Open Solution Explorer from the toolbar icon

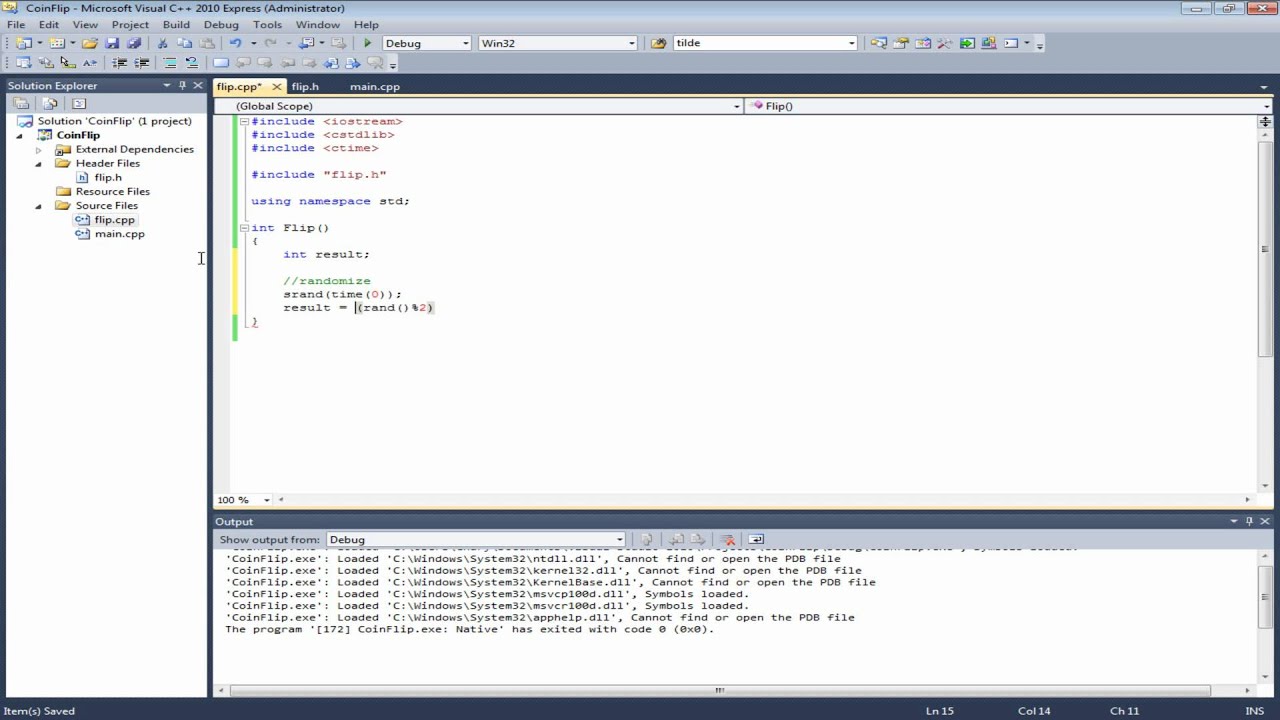(878, 43)
